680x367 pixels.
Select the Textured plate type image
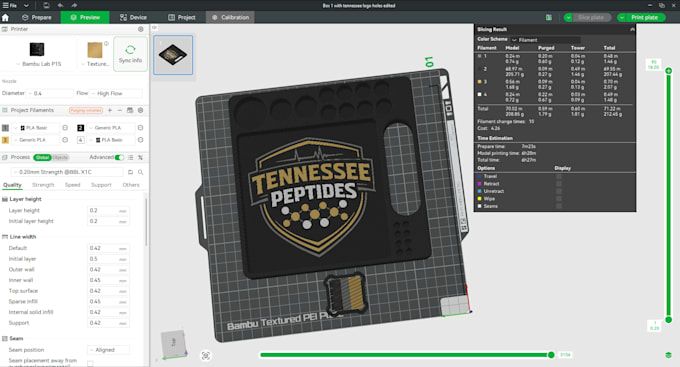95,50
